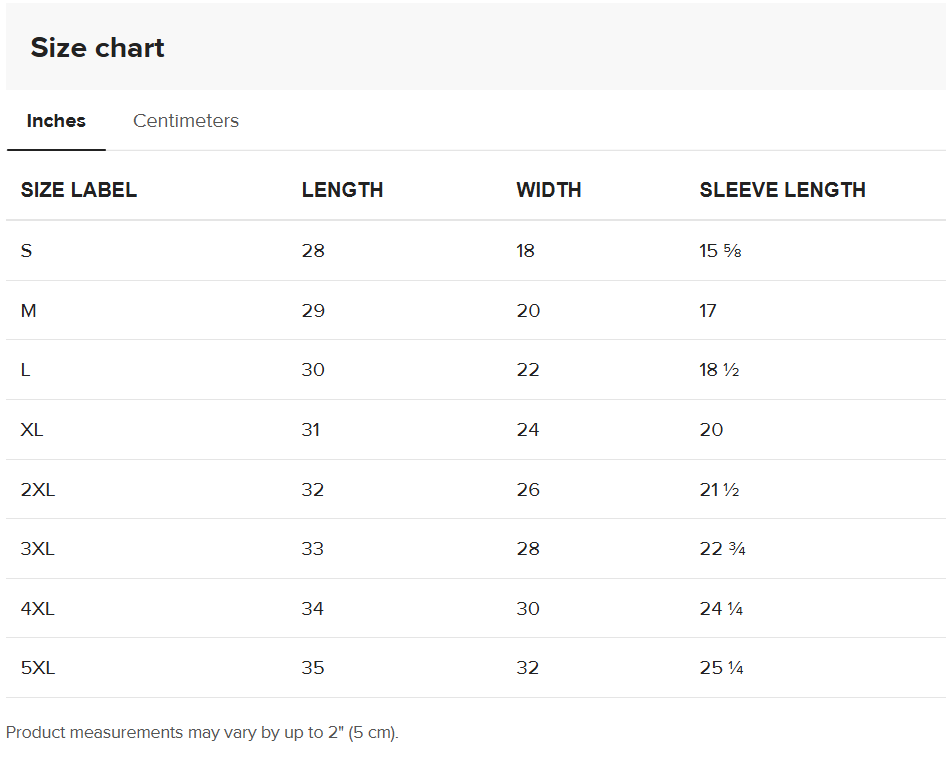
Task: Select the 5XL size row label
Action: [38, 668]
